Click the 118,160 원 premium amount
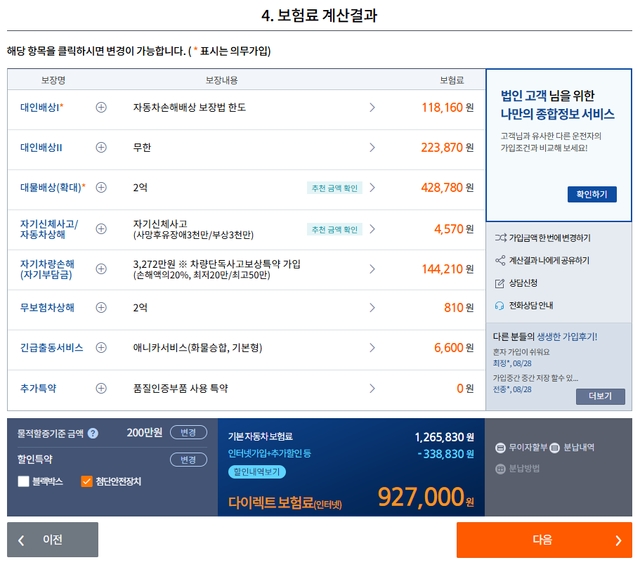 [x=447, y=107]
